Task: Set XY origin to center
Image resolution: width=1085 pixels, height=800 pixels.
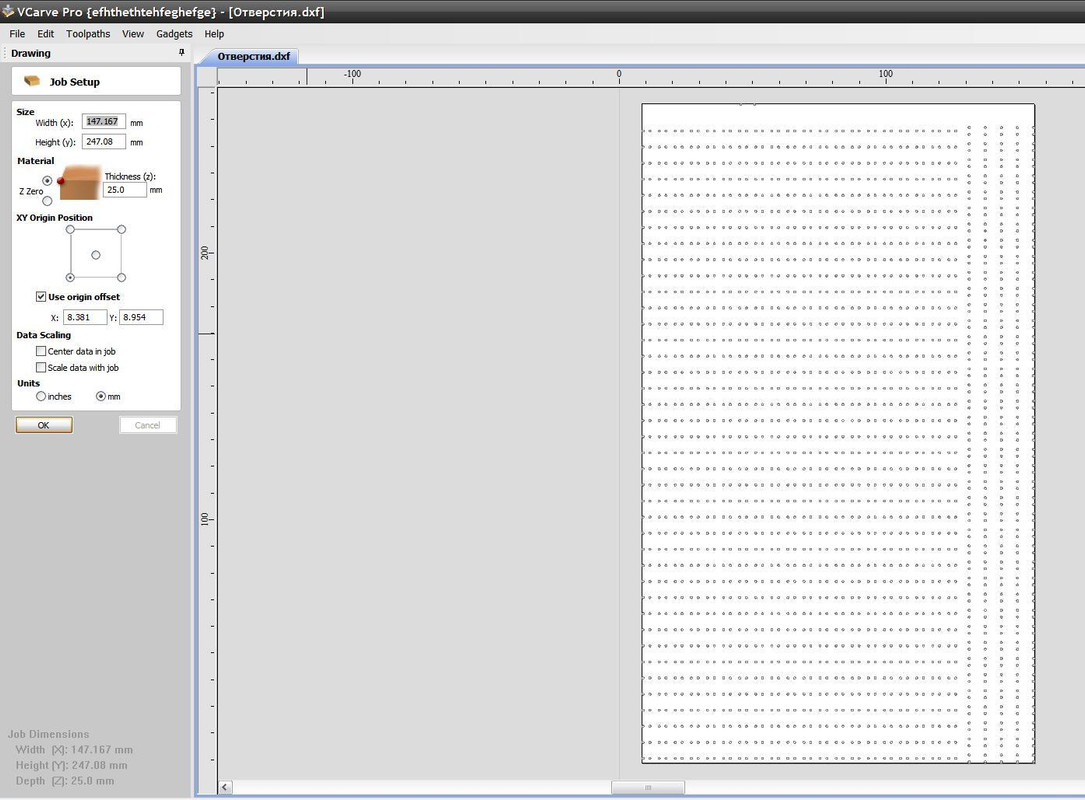Action: point(95,255)
